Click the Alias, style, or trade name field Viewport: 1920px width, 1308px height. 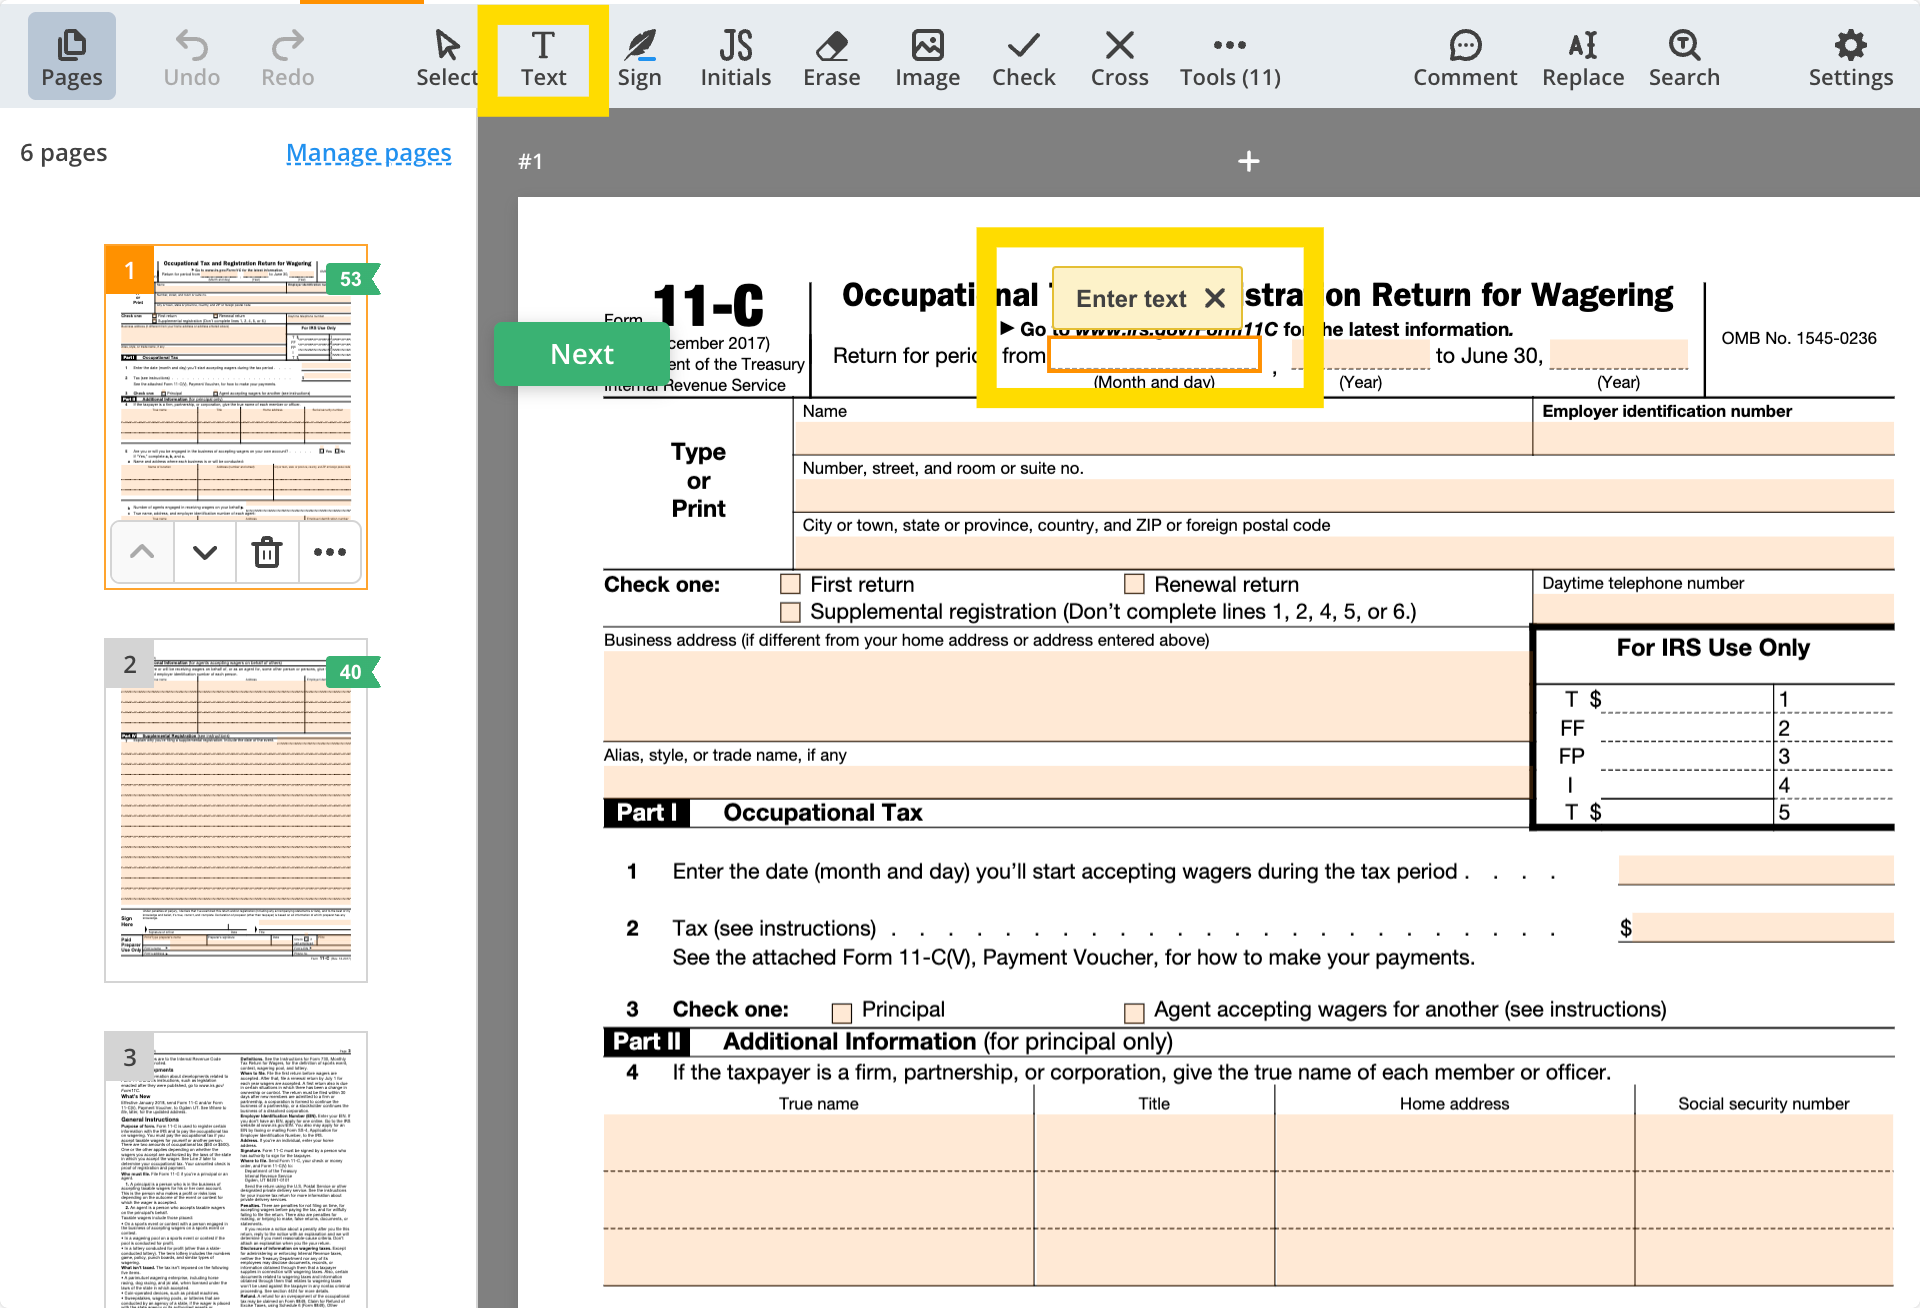1067,782
